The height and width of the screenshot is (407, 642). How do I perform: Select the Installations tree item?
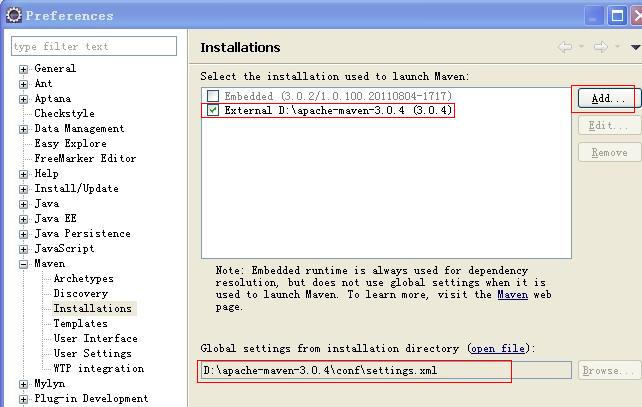click(93, 308)
